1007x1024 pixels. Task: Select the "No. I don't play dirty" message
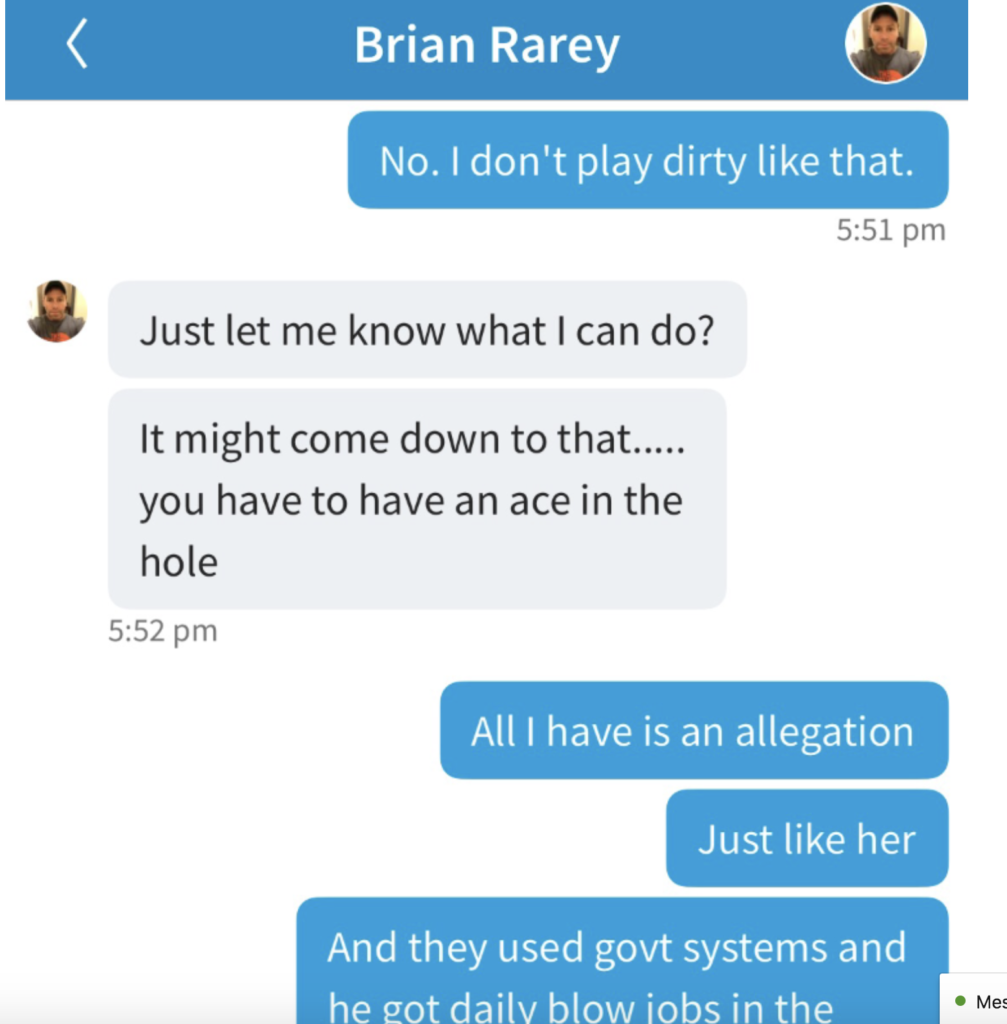(648, 160)
